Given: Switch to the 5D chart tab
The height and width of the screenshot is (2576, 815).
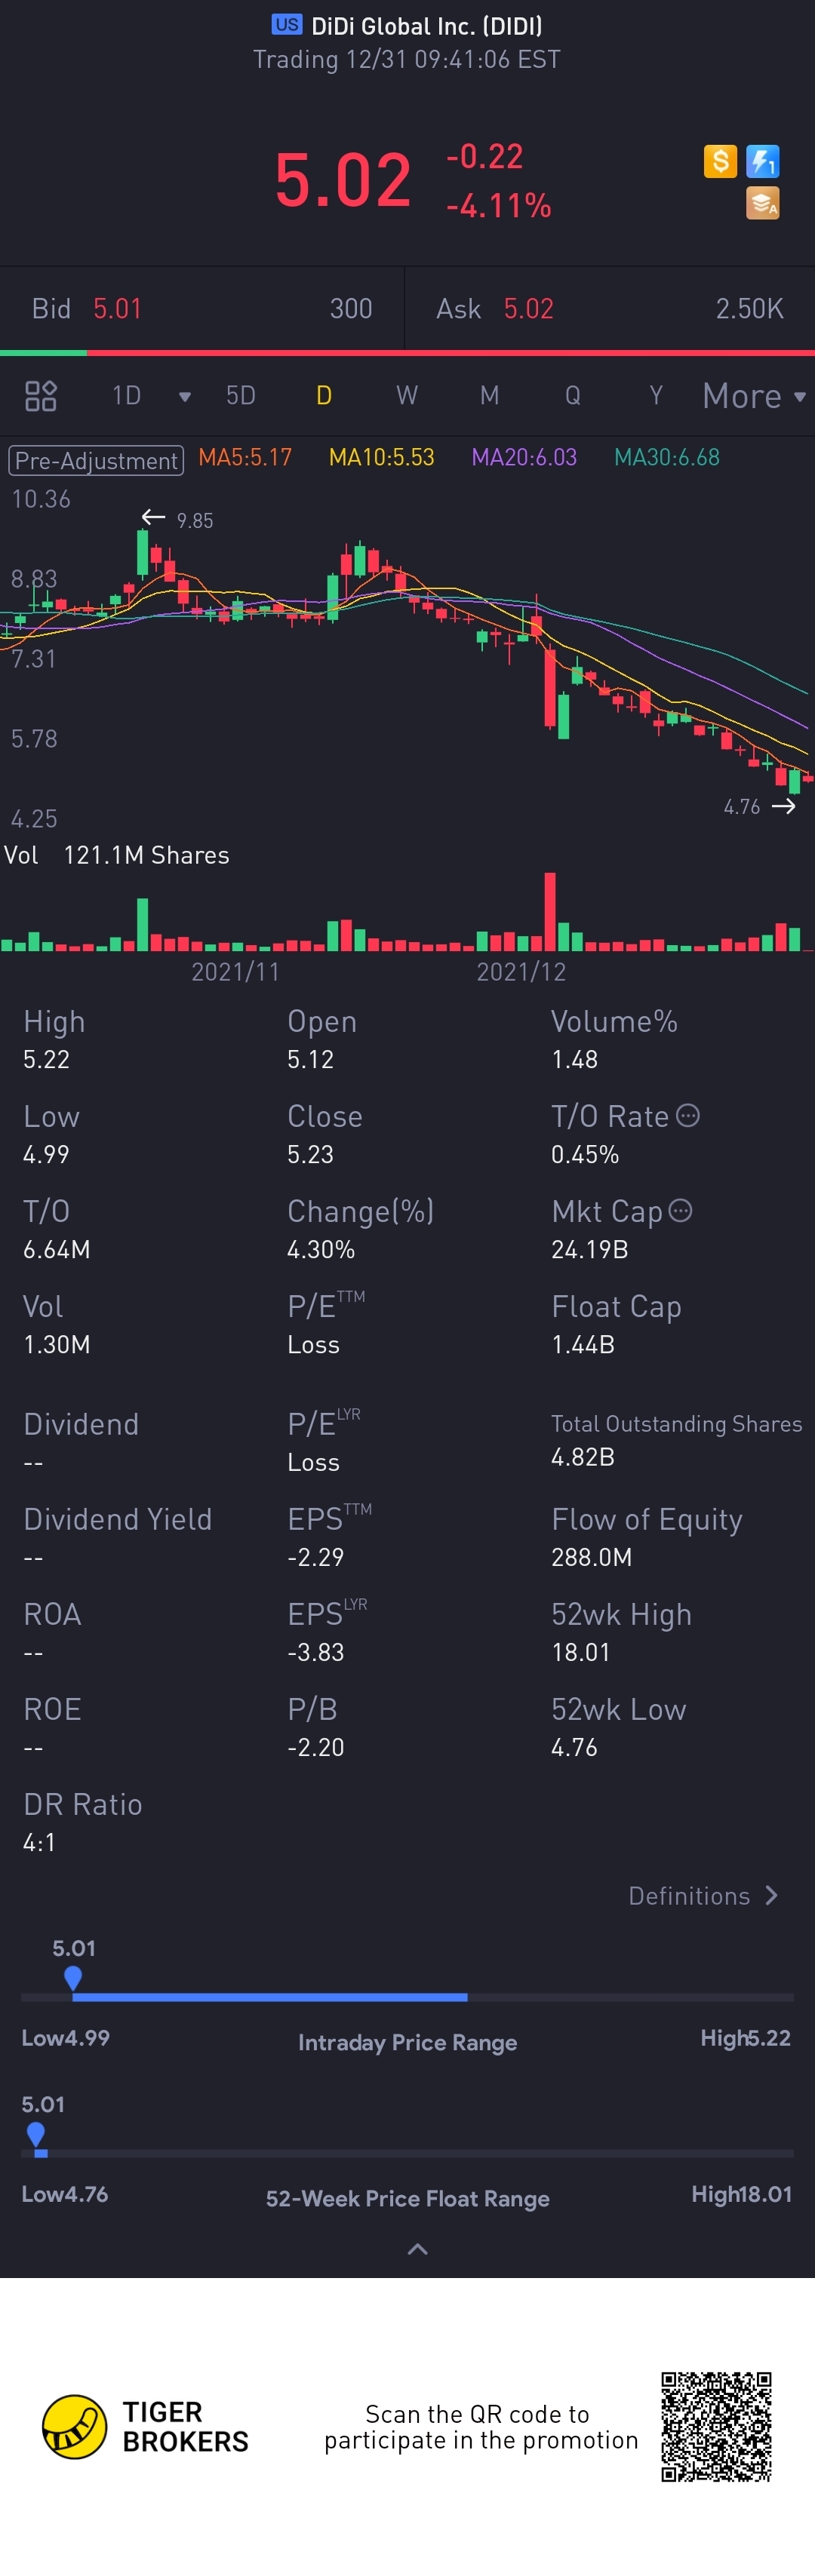Looking at the screenshot, I should click(x=240, y=396).
